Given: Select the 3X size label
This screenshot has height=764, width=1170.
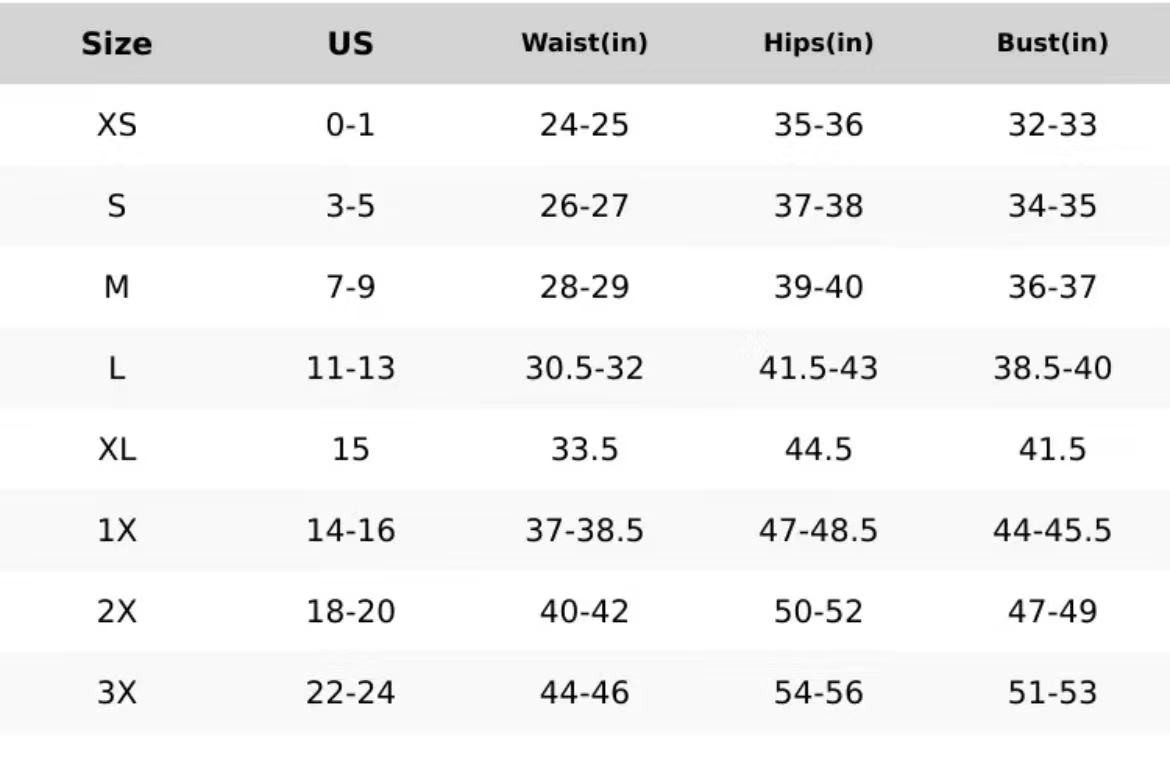Looking at the screenshot, I should (x=117, y=693).
